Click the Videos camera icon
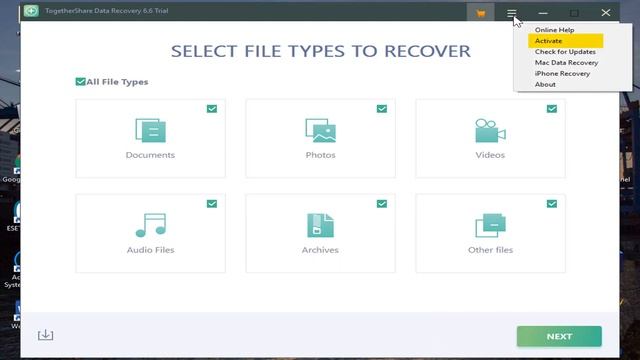 490,130
